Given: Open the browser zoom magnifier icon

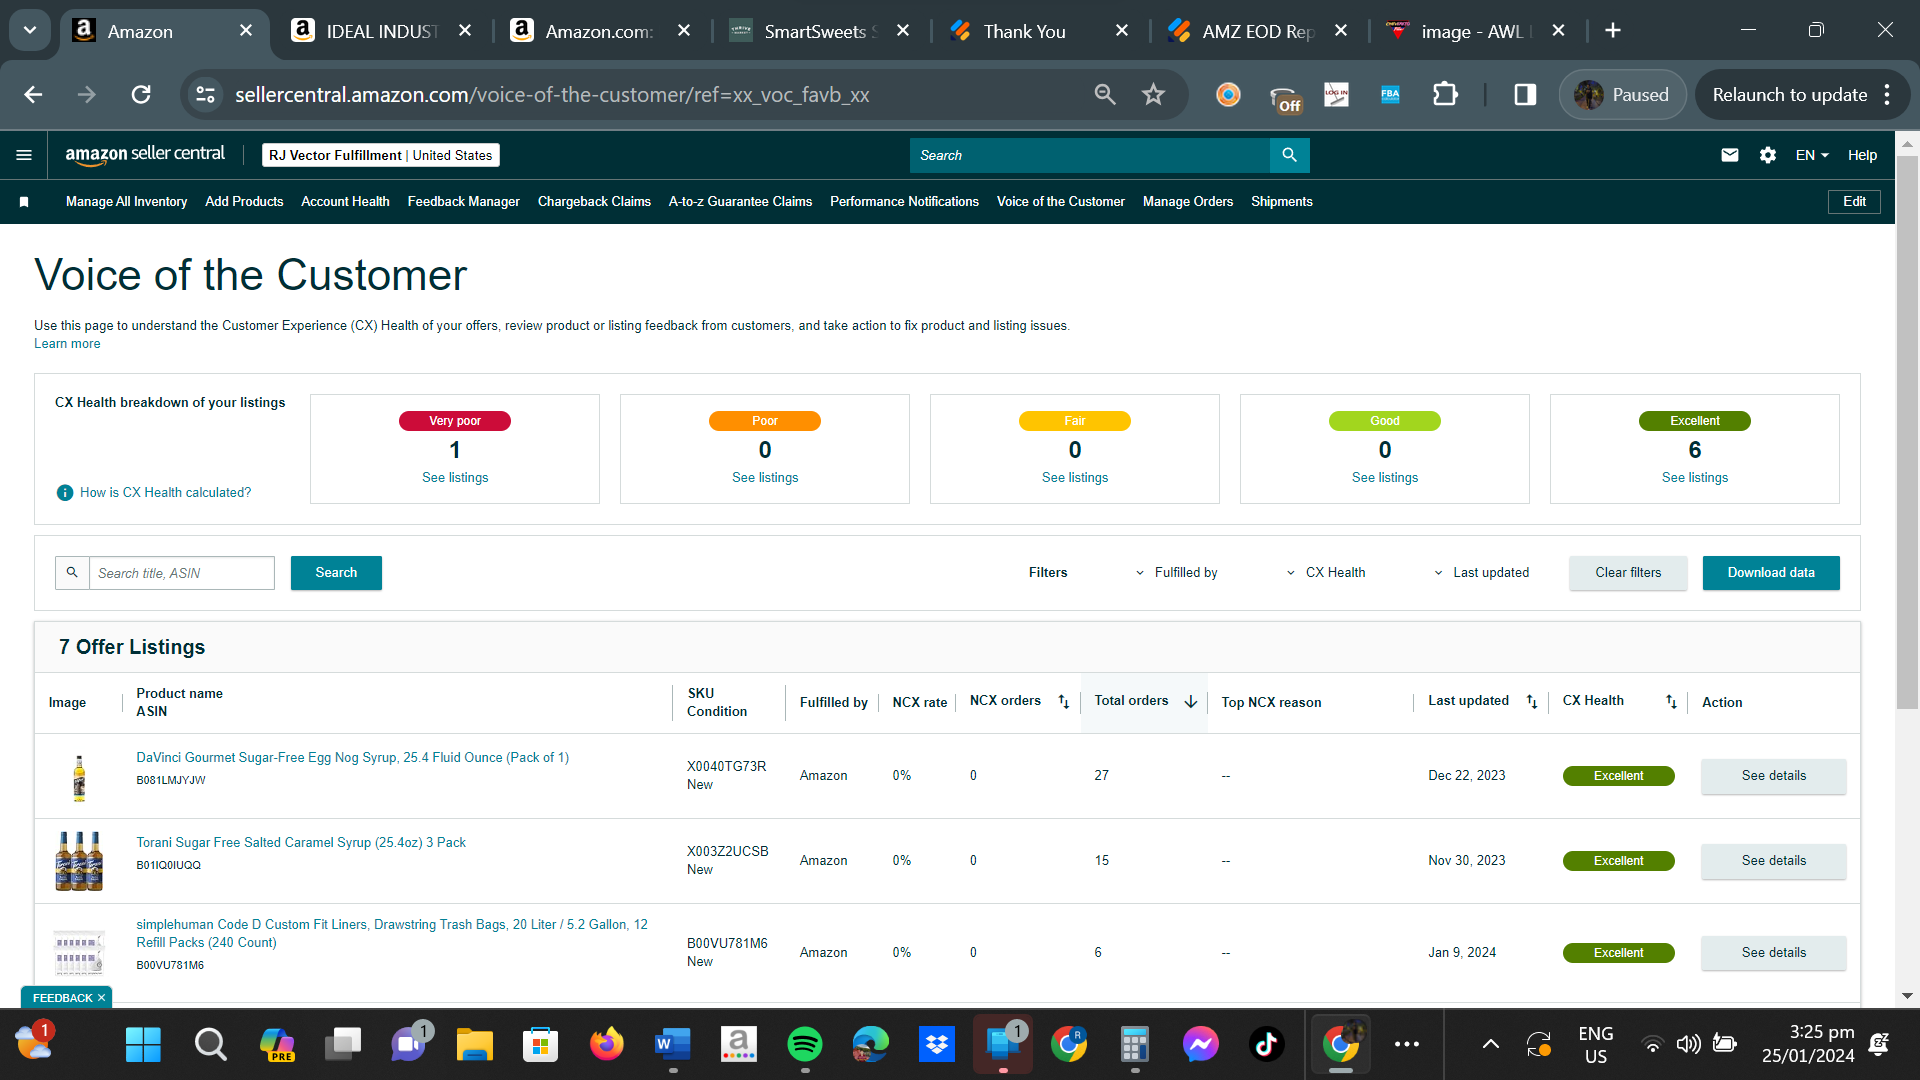Looking at the screenshot, I should coord(1105,95).
